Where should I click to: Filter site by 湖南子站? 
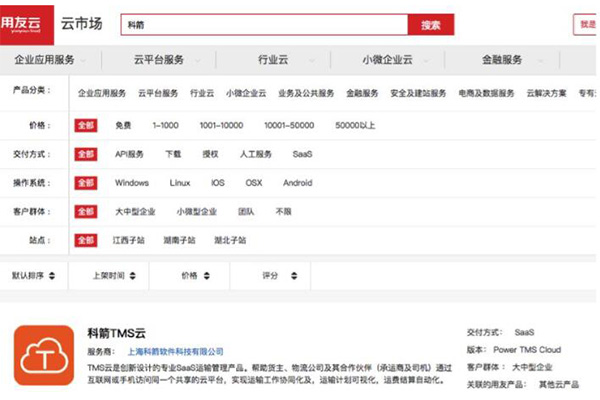click(179, 240)
